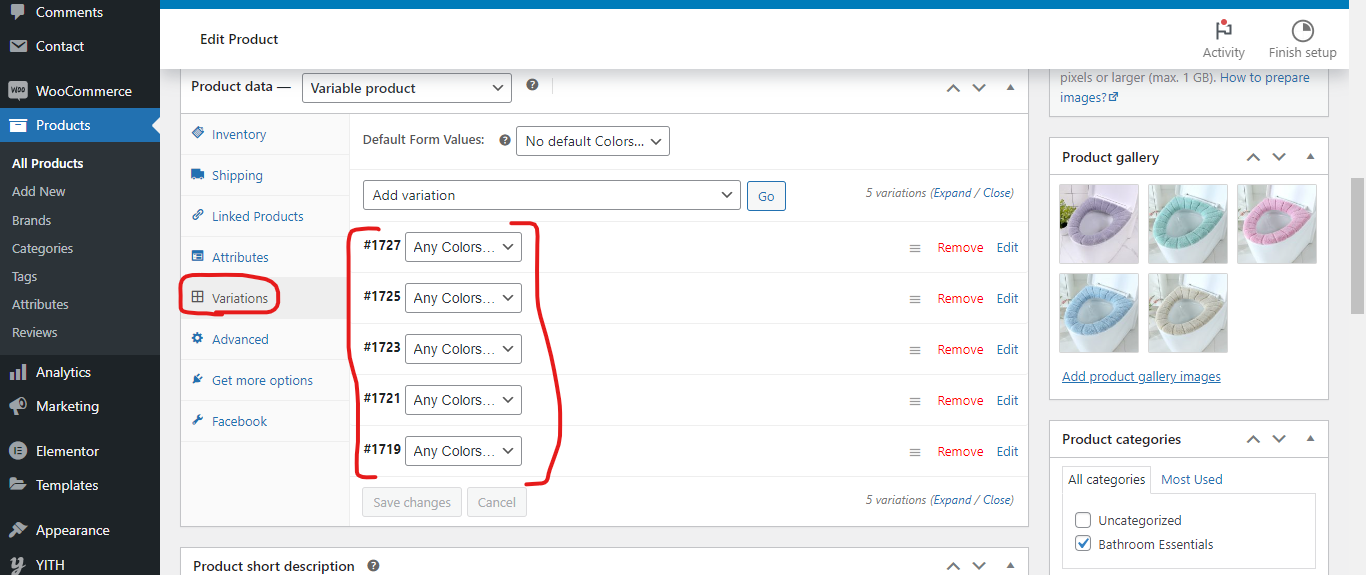Open Reviews in Products menu
The width and height of the screenshot is (1366, 575).
point(34,332)
